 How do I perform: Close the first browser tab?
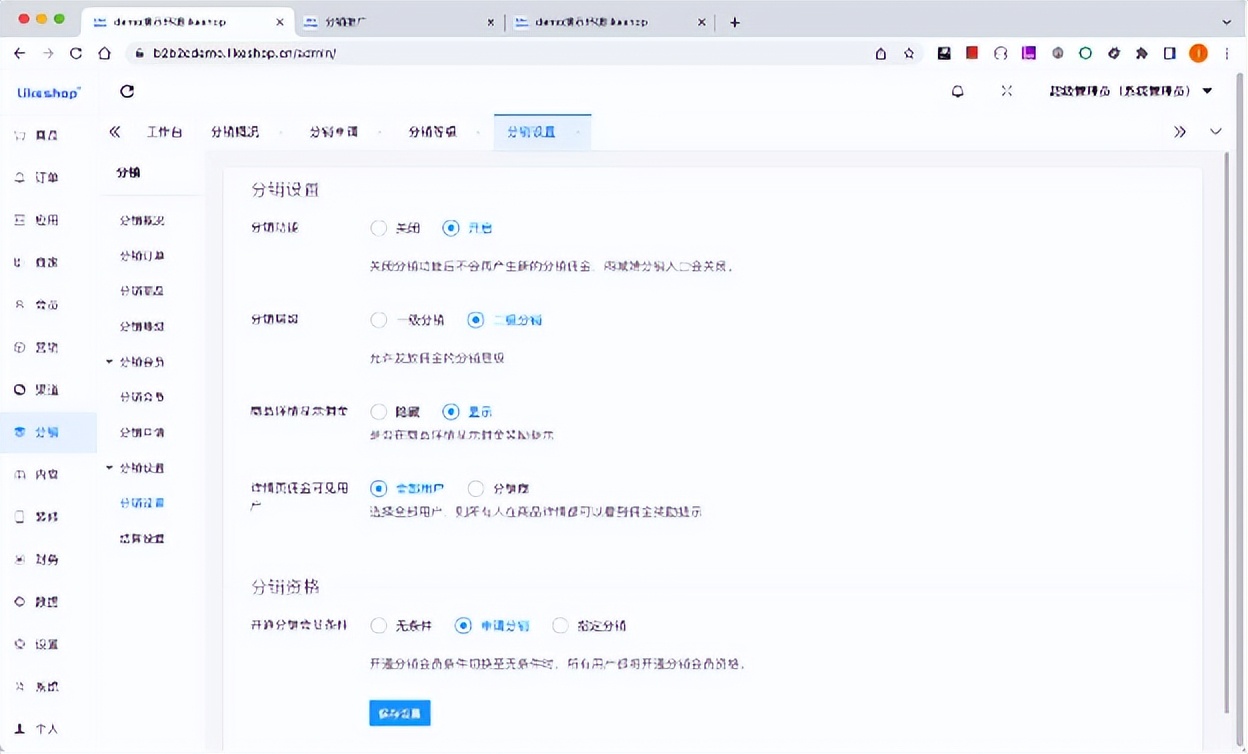pos(279,22)
